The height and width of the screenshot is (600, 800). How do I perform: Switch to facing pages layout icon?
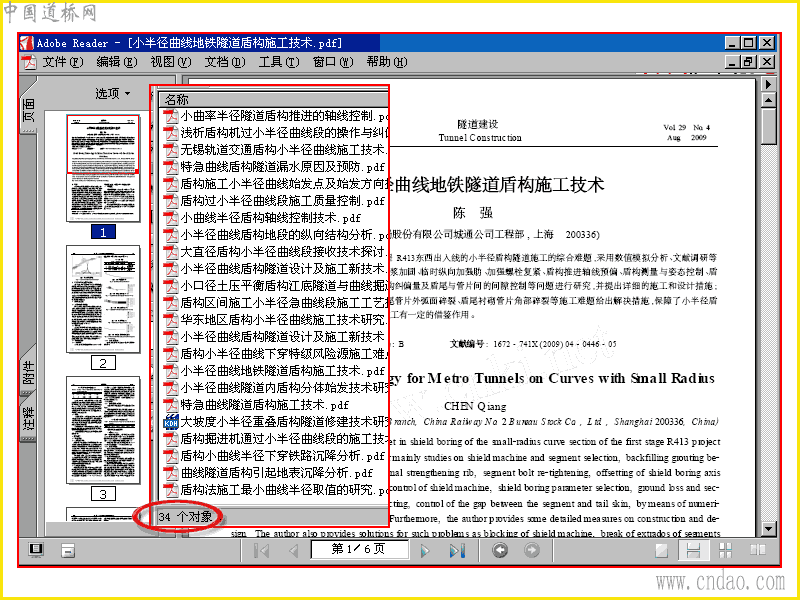click(758, 550)
